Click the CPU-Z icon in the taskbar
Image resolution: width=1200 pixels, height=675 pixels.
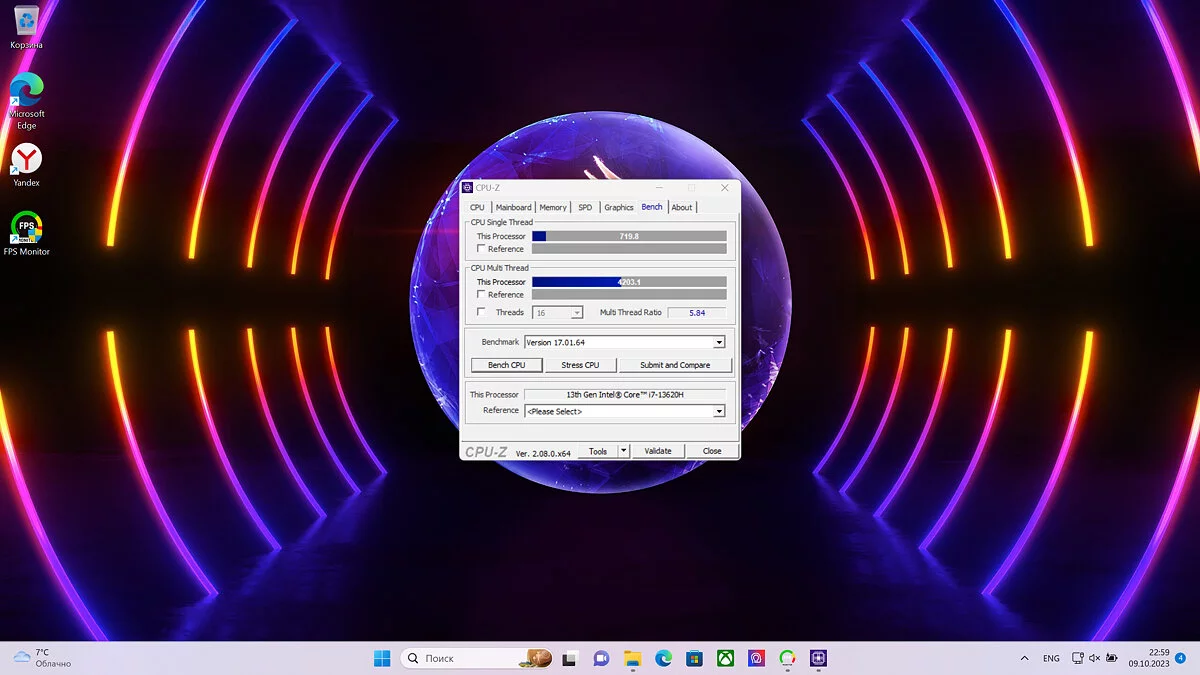point(819,658)
